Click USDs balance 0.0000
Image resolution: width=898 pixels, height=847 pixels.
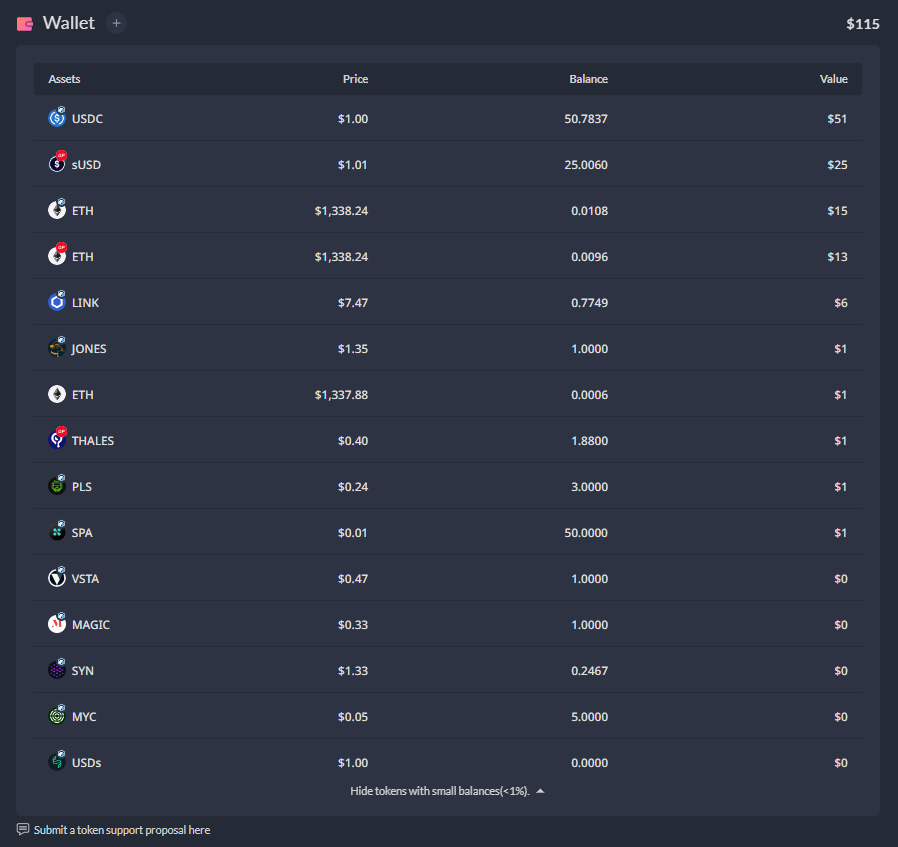(x=589, y=763)
